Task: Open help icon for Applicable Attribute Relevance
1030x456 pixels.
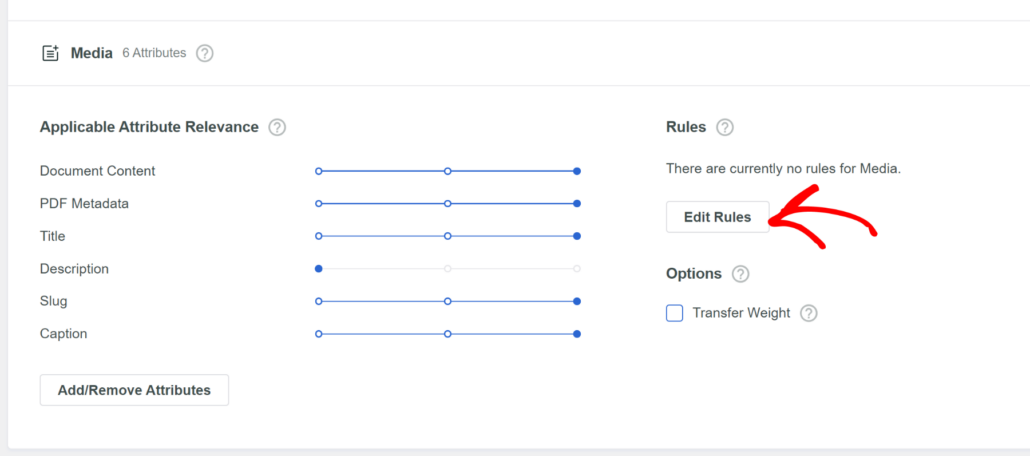Action: click(277, 128)
